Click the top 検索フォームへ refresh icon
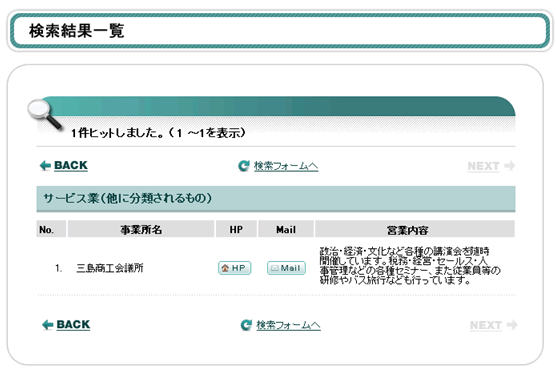 (x=244, y=166)
